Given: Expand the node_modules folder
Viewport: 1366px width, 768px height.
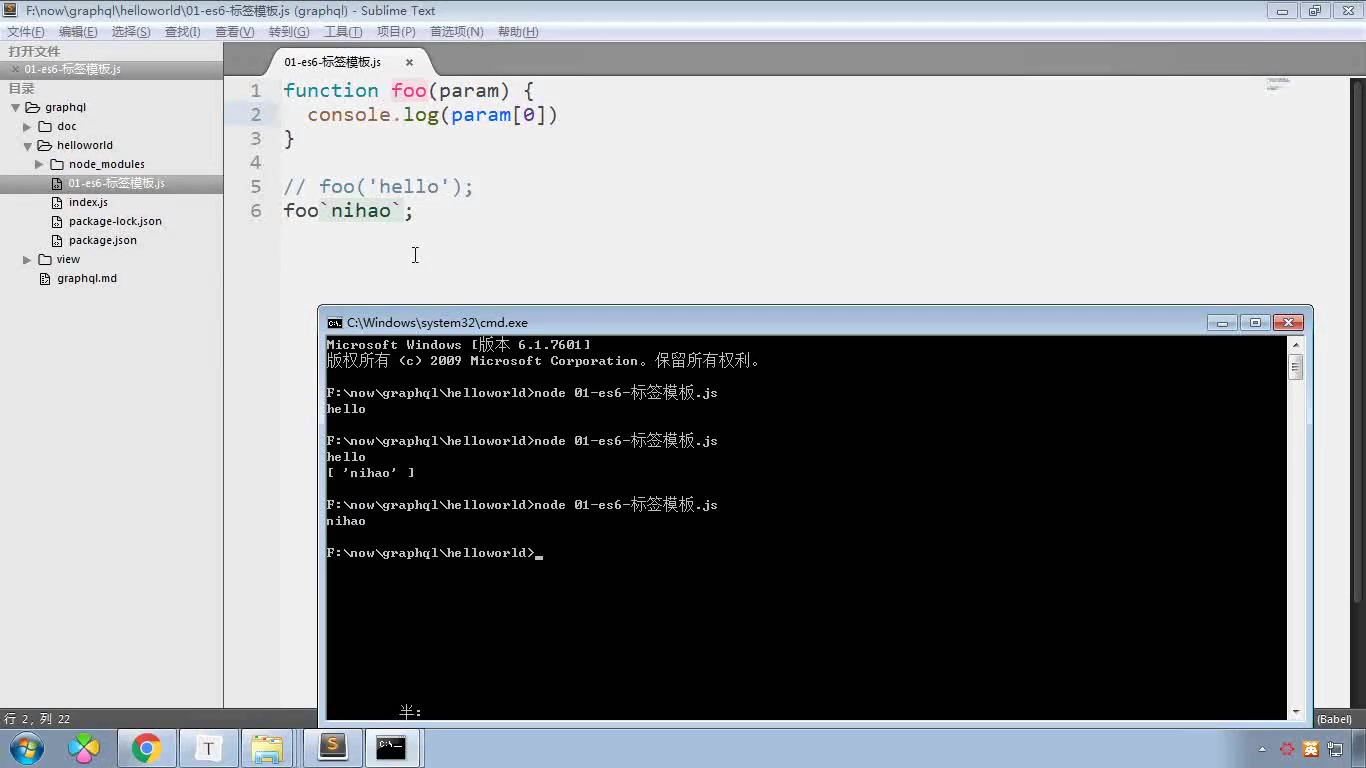Looking at the screenshot, I should [x=39, y=164].
